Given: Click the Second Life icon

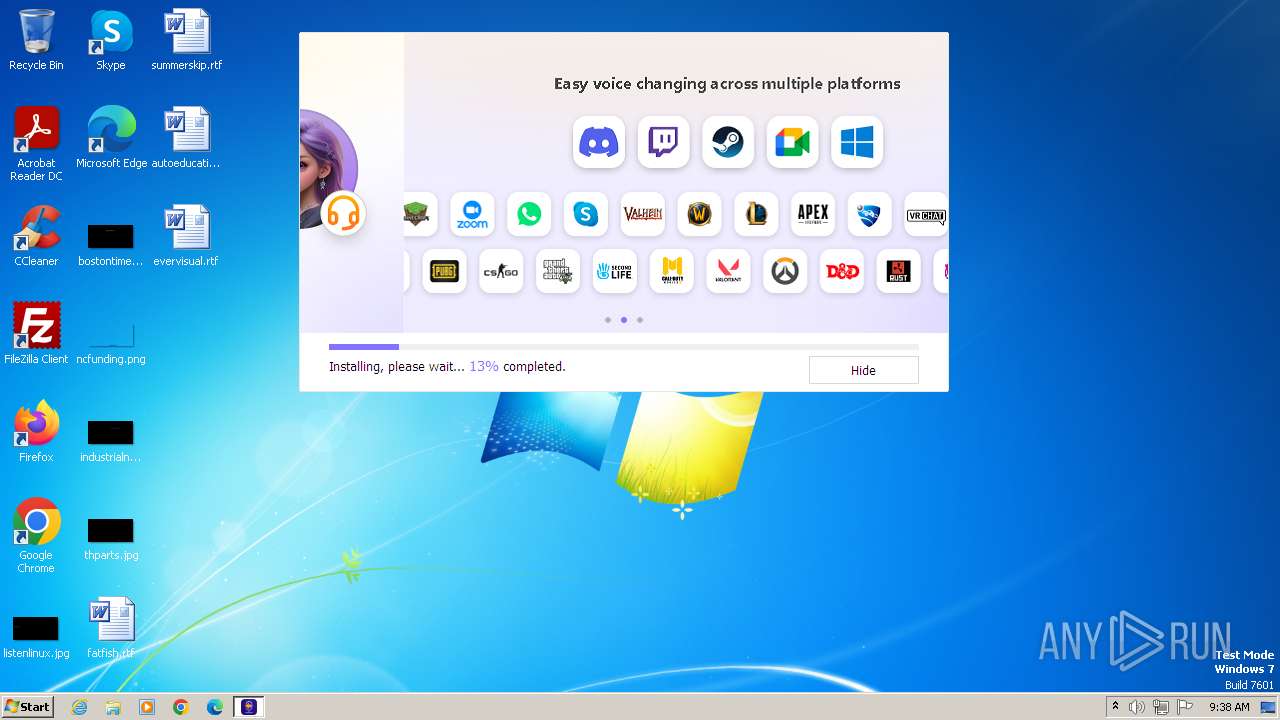Looking at the screenshot, I should (615, 271).
